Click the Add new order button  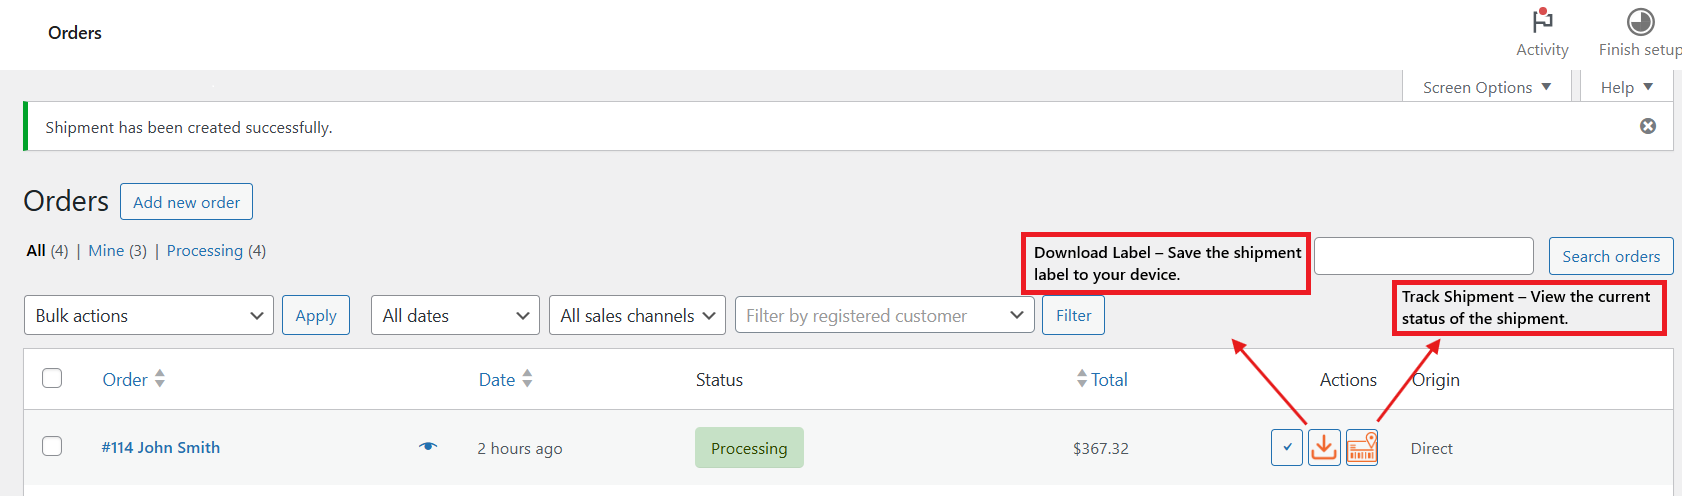click(x=186, y=202)
